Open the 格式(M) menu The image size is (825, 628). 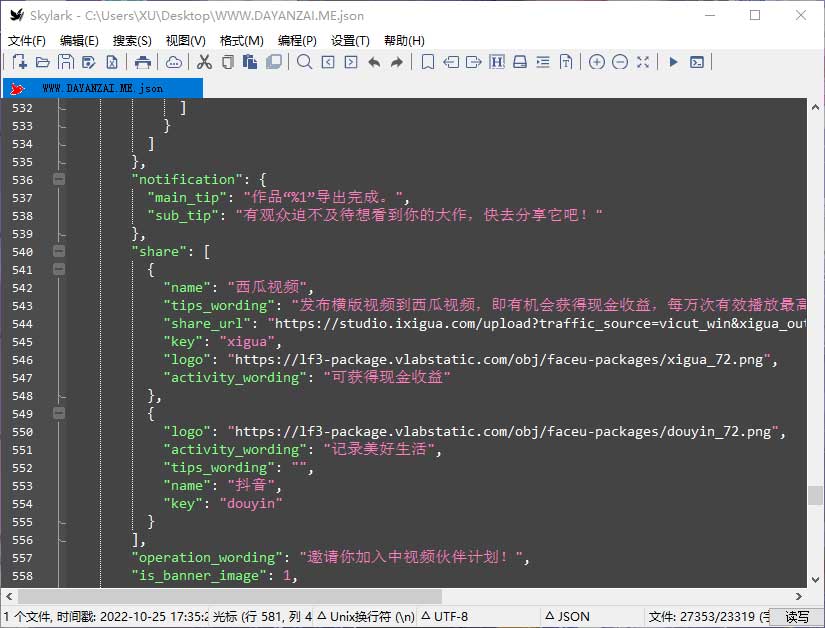point(242,40)
